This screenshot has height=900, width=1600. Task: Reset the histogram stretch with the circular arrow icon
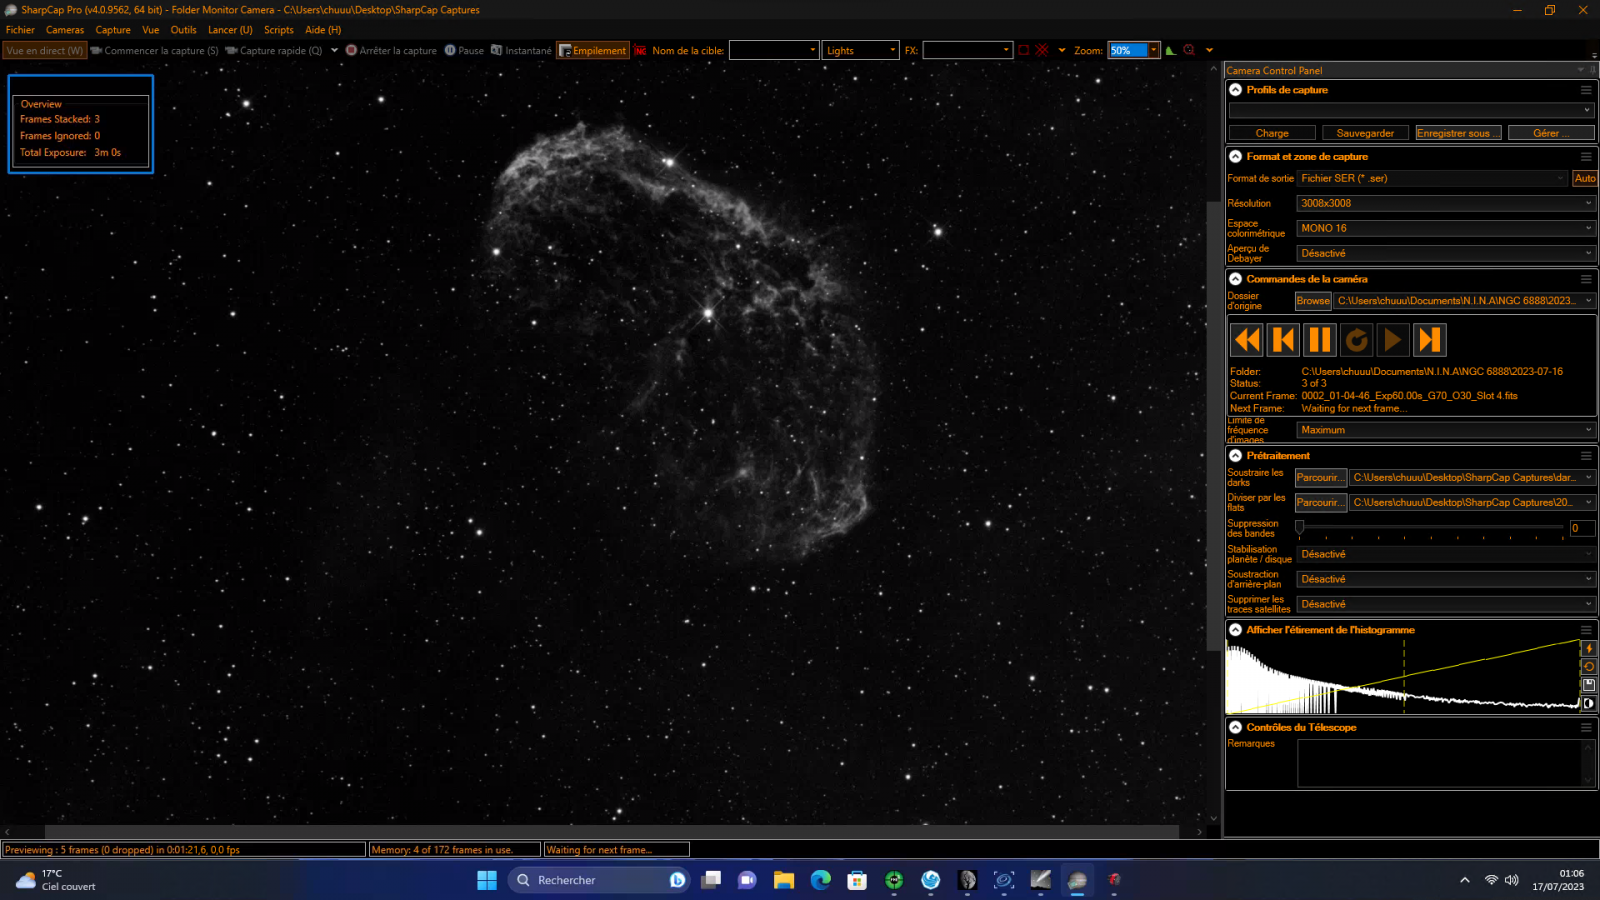(x=1588, y=666)
